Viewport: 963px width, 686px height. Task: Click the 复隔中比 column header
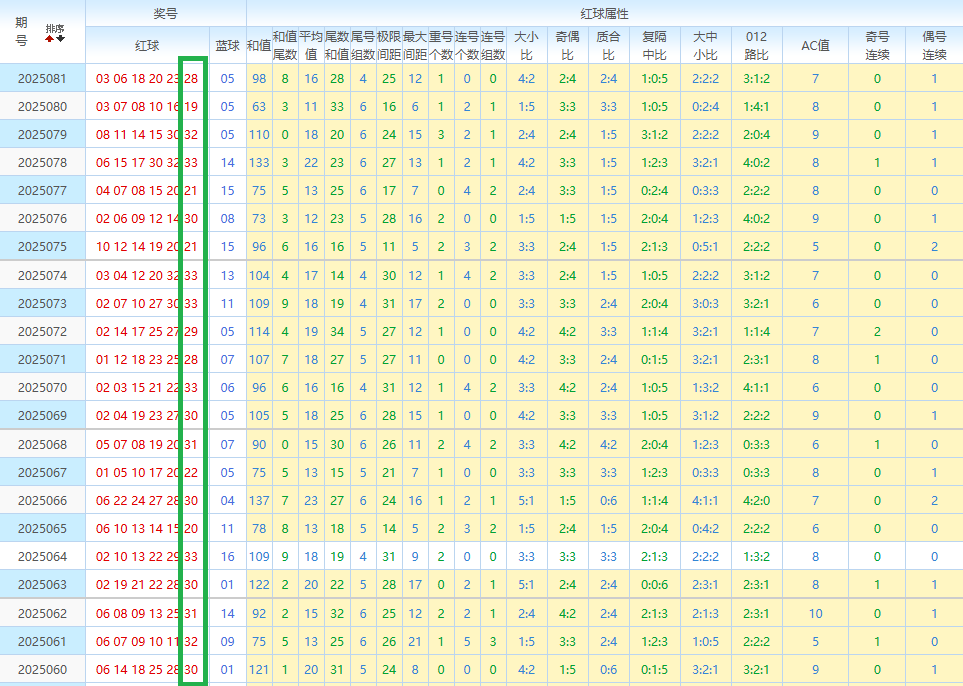[x=655, y=45]
